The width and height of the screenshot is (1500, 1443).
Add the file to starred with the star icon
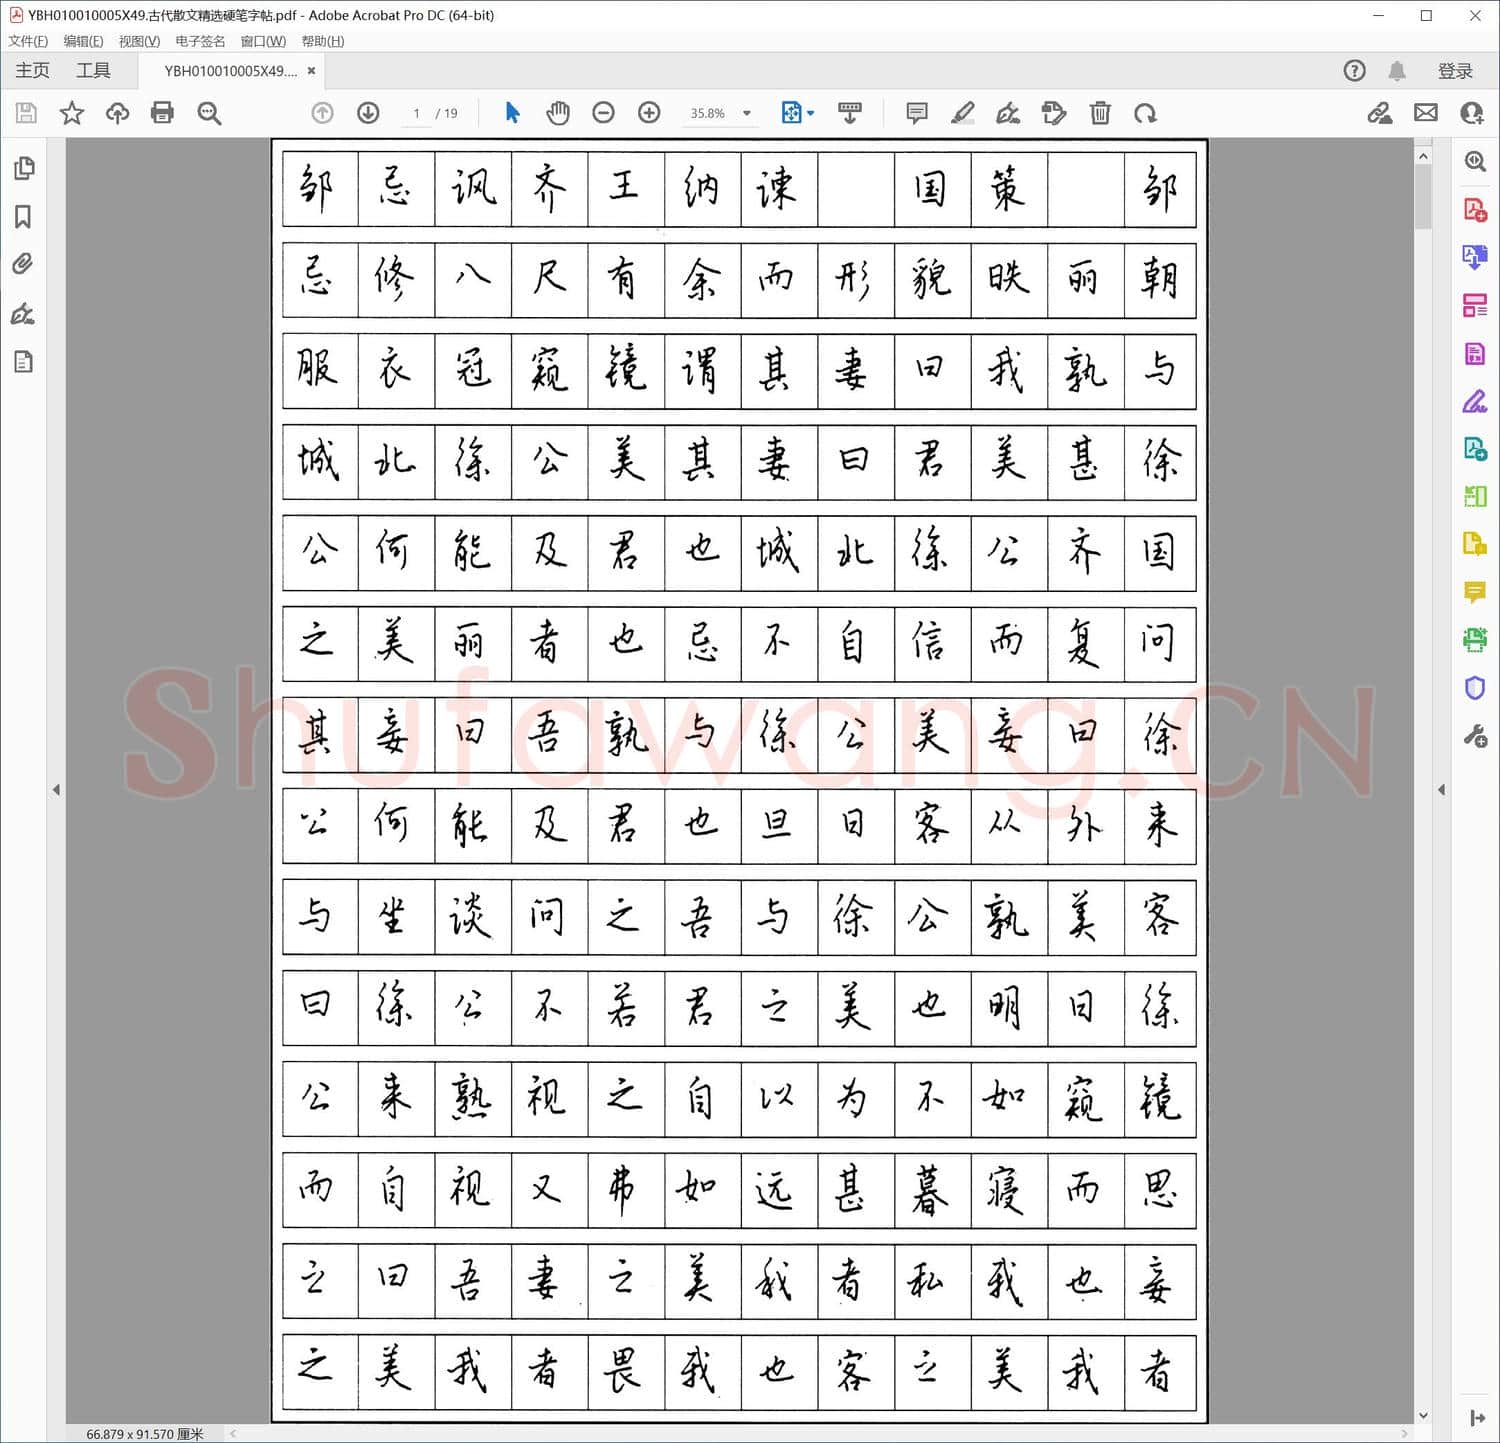pyautogui.click(x=72, y=113)
